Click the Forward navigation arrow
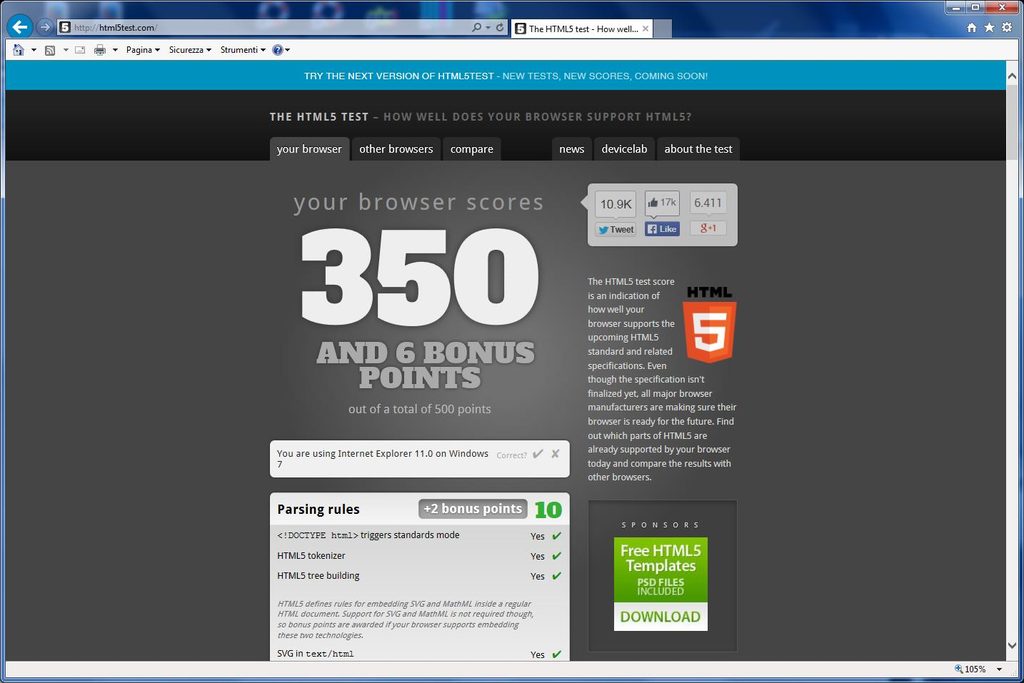The width and height of the screenshot is (1024, 683). pos(44,27)
